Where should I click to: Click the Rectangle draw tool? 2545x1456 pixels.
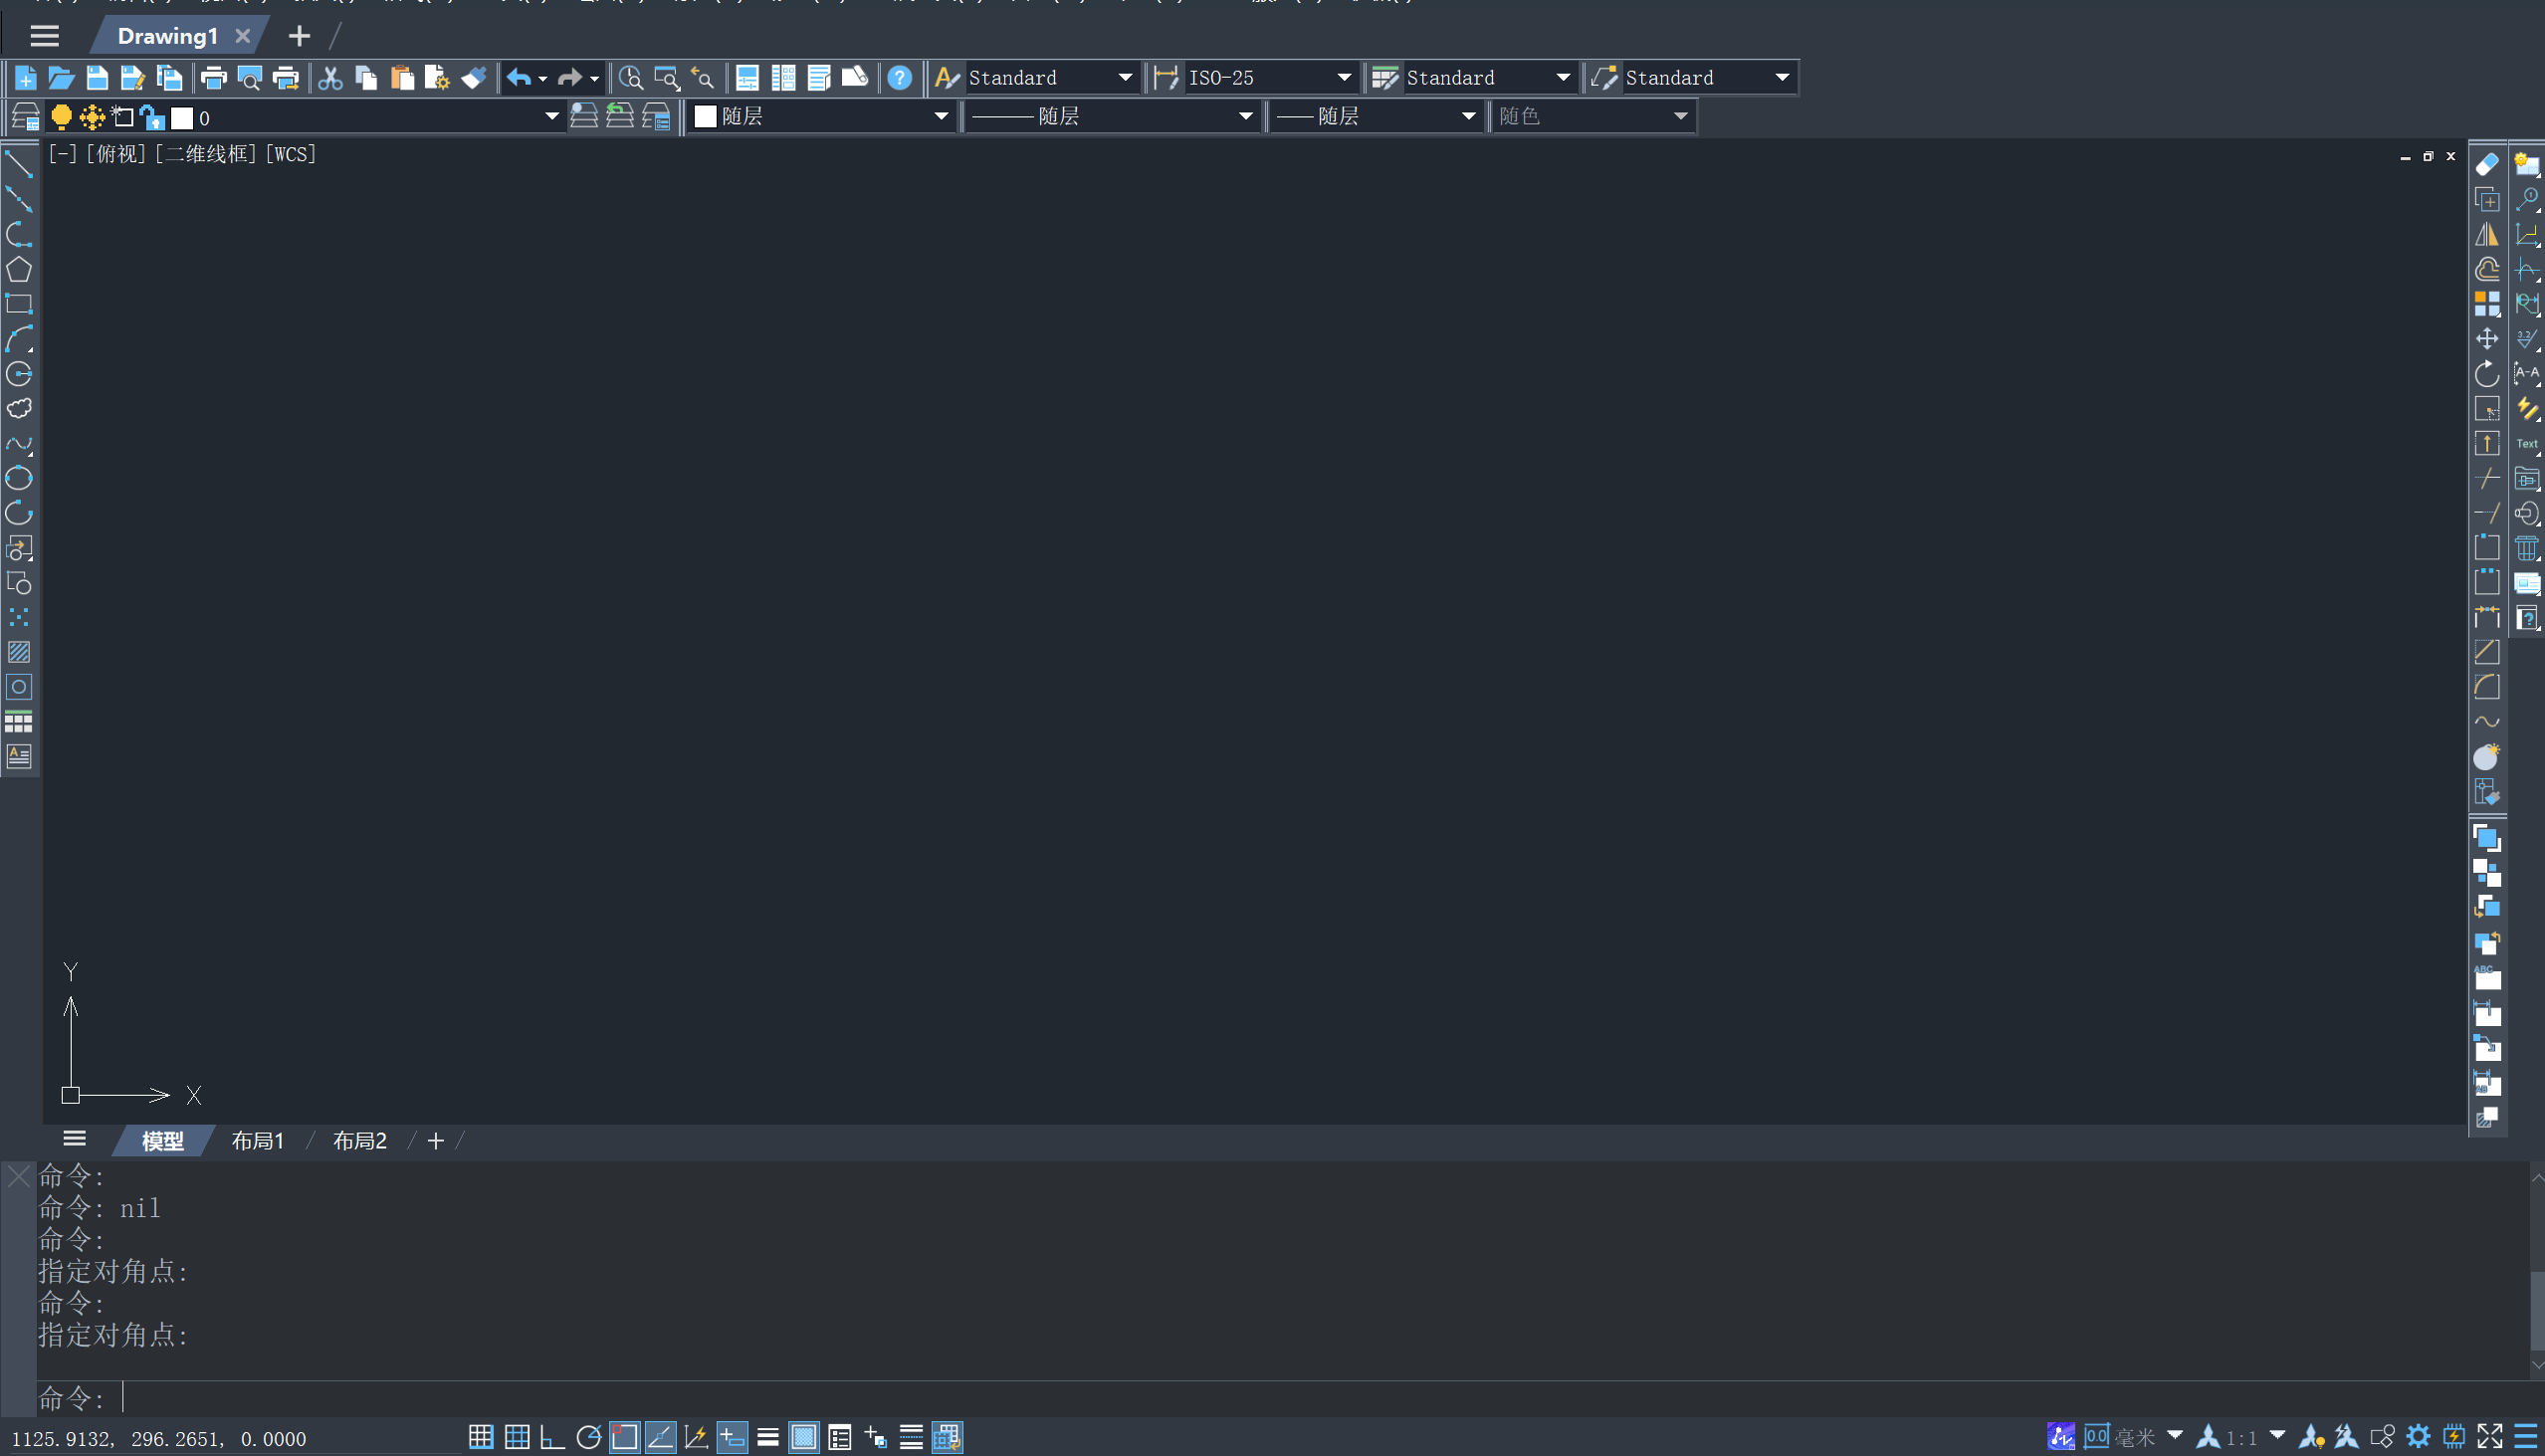click(x=21, y=306)
